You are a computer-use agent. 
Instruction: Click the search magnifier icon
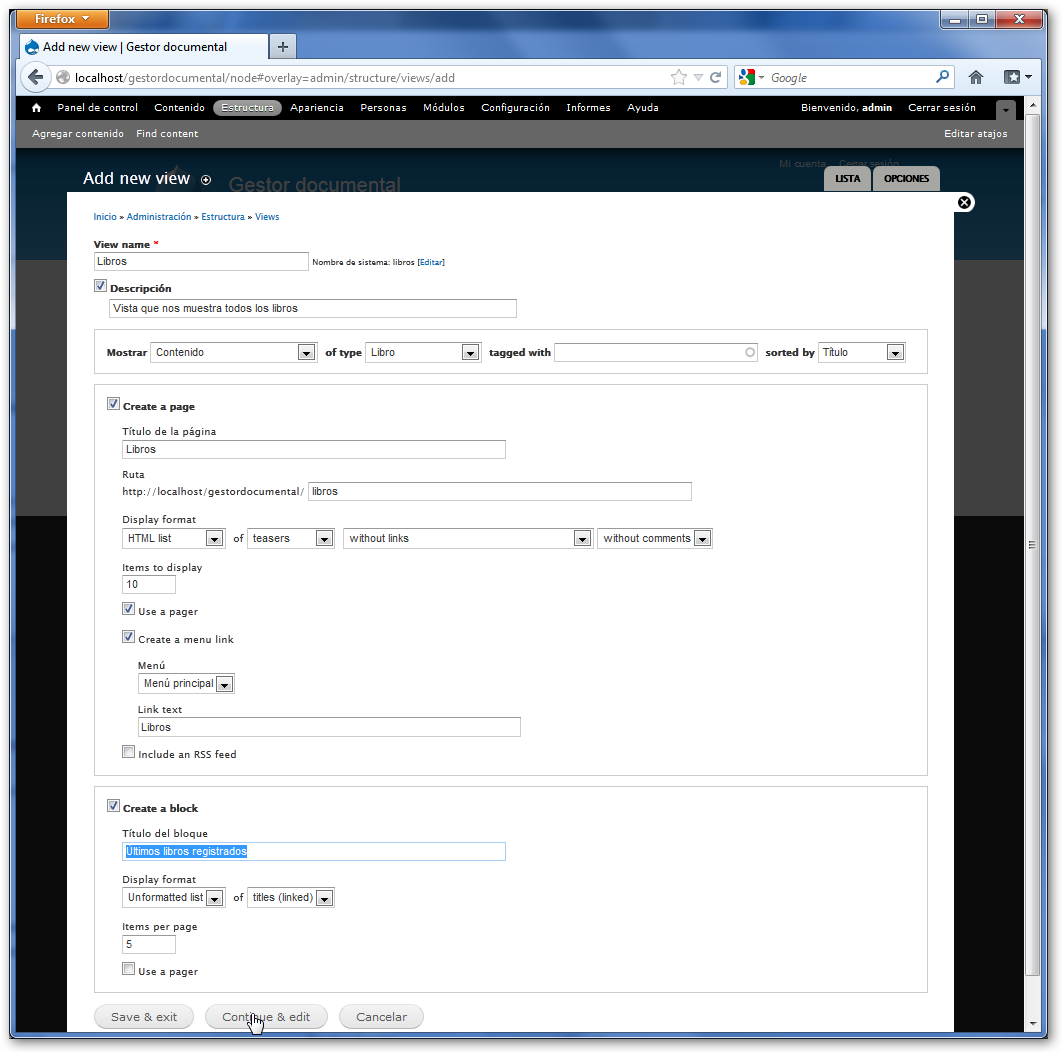[942, 77]
